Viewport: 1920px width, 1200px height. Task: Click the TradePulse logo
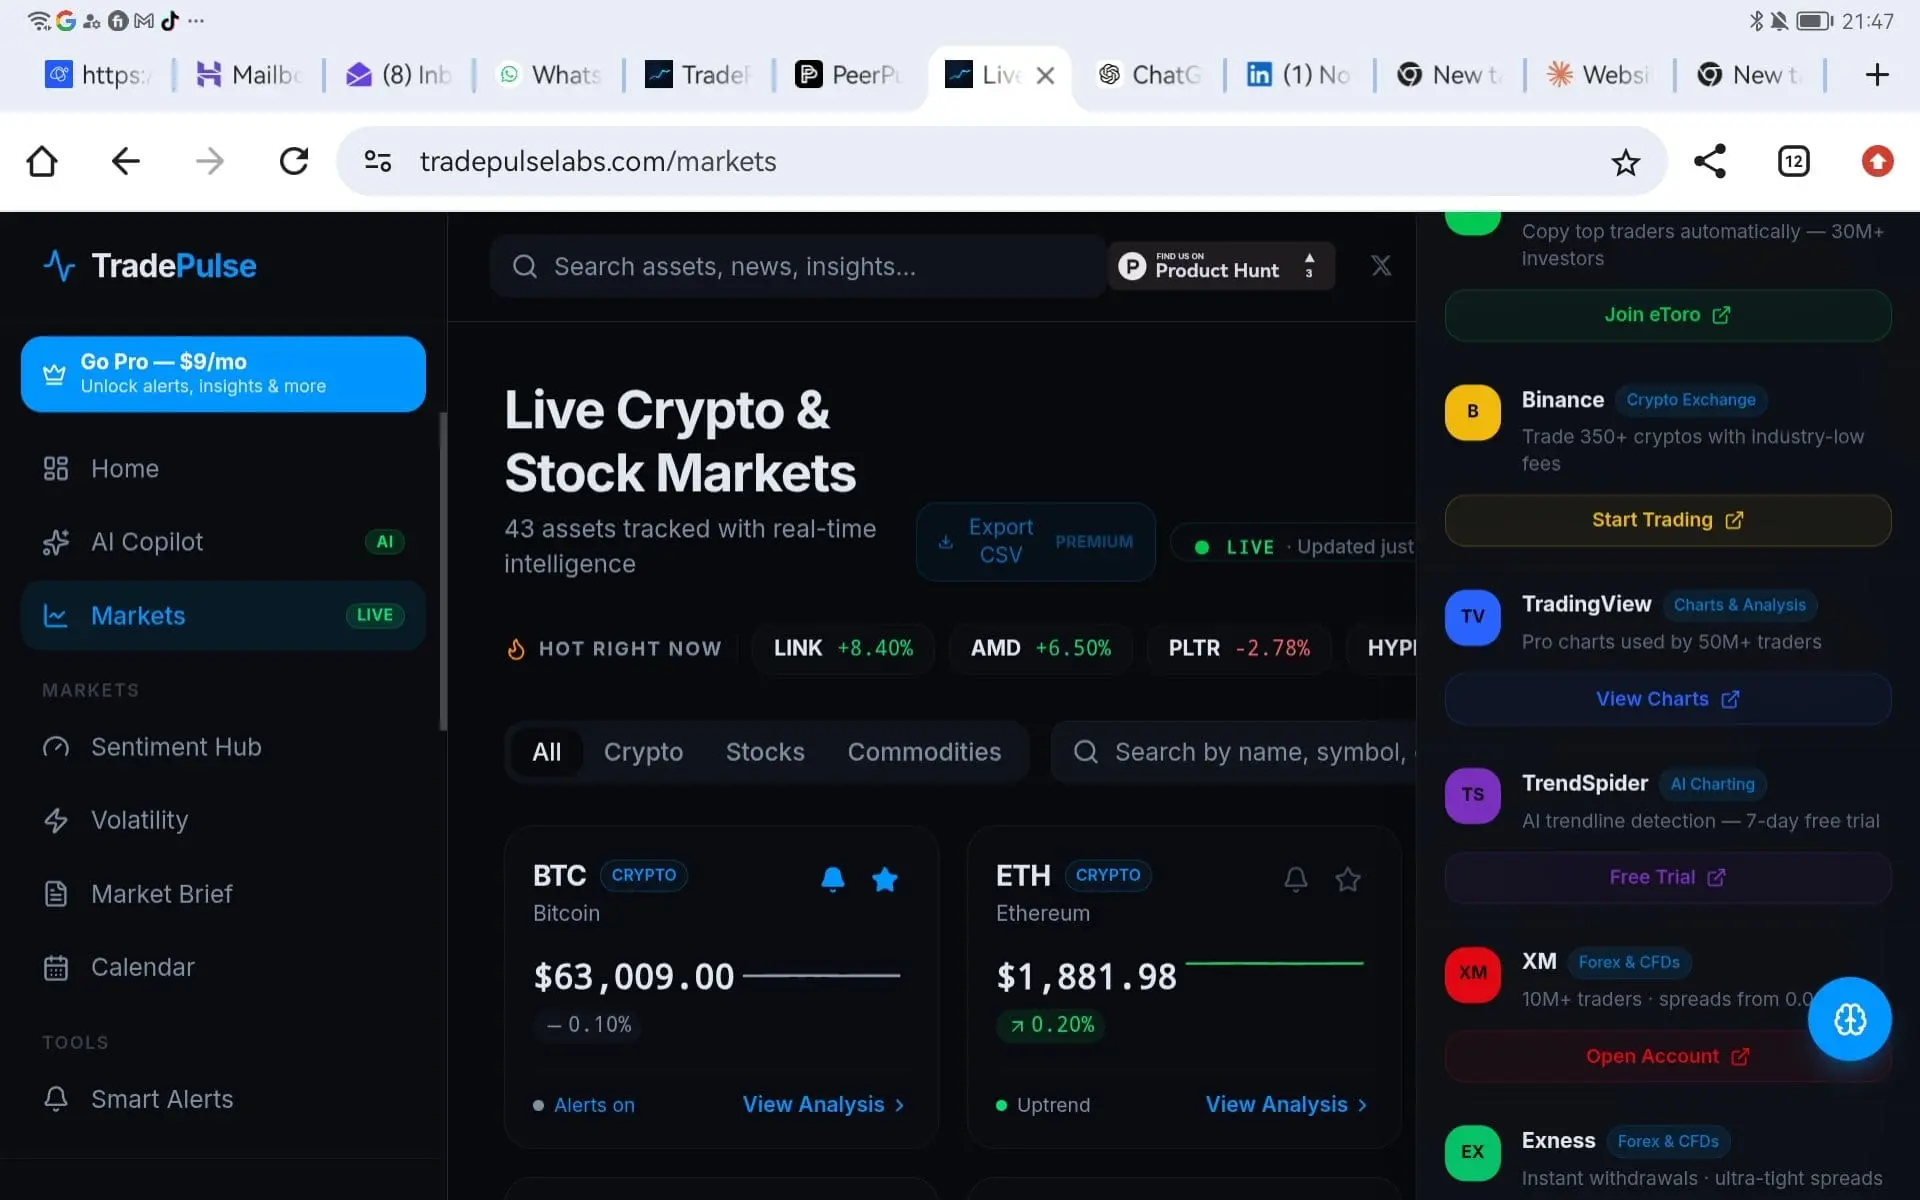(x=150, y=266)
